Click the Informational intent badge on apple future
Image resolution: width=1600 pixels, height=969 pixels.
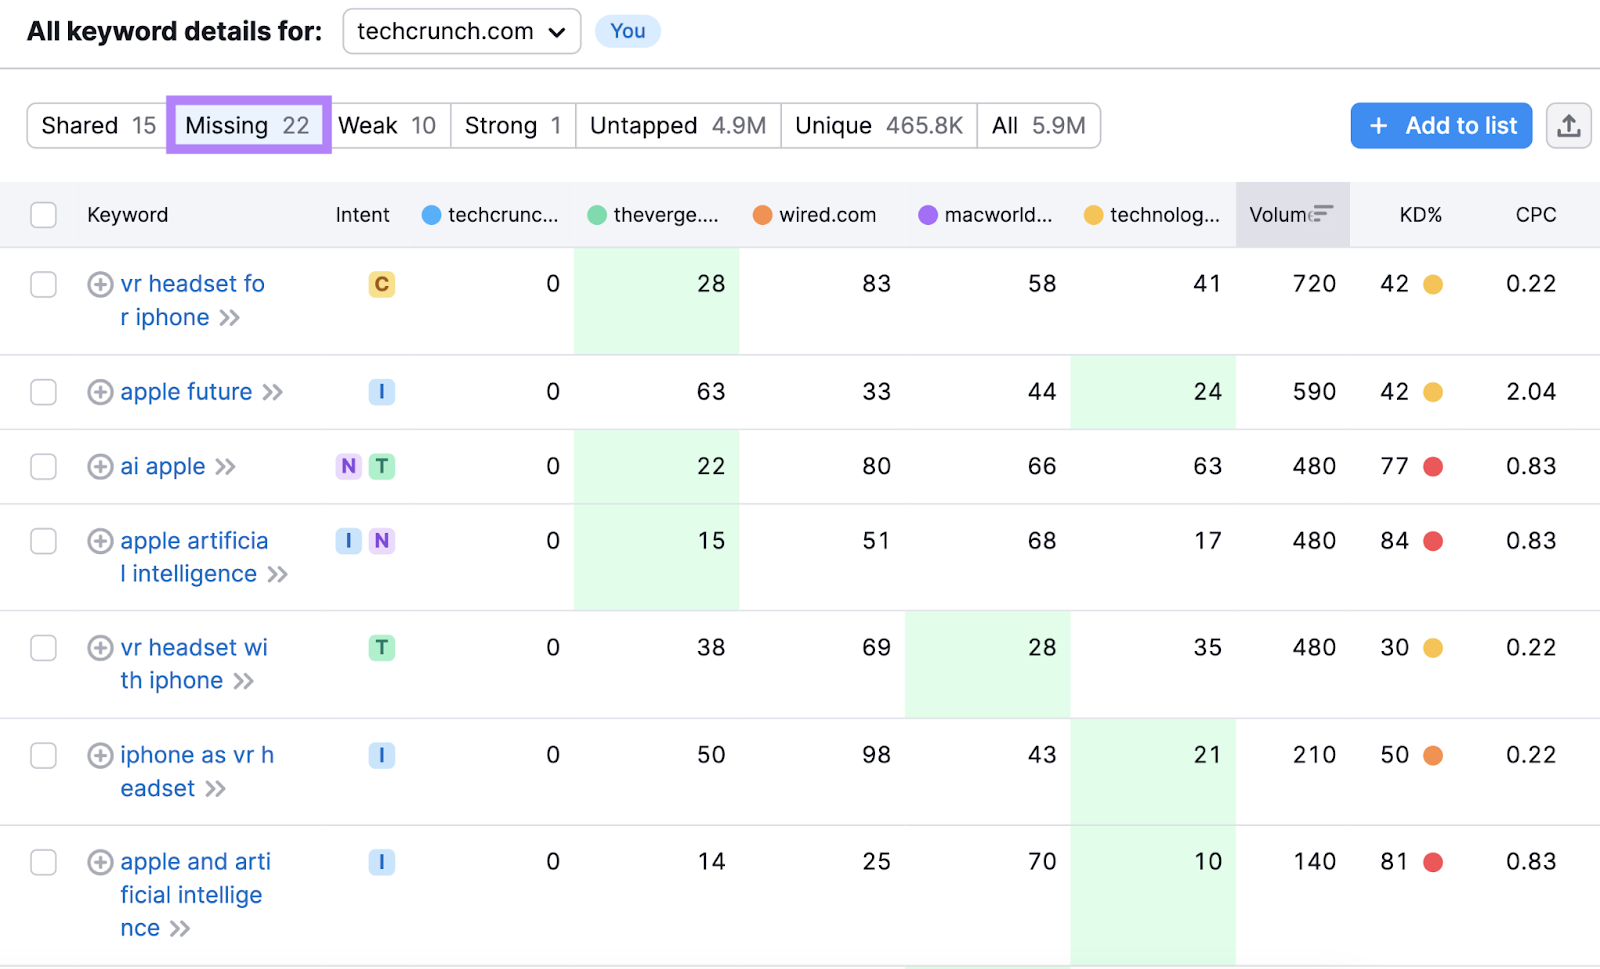tap(381, 392)
